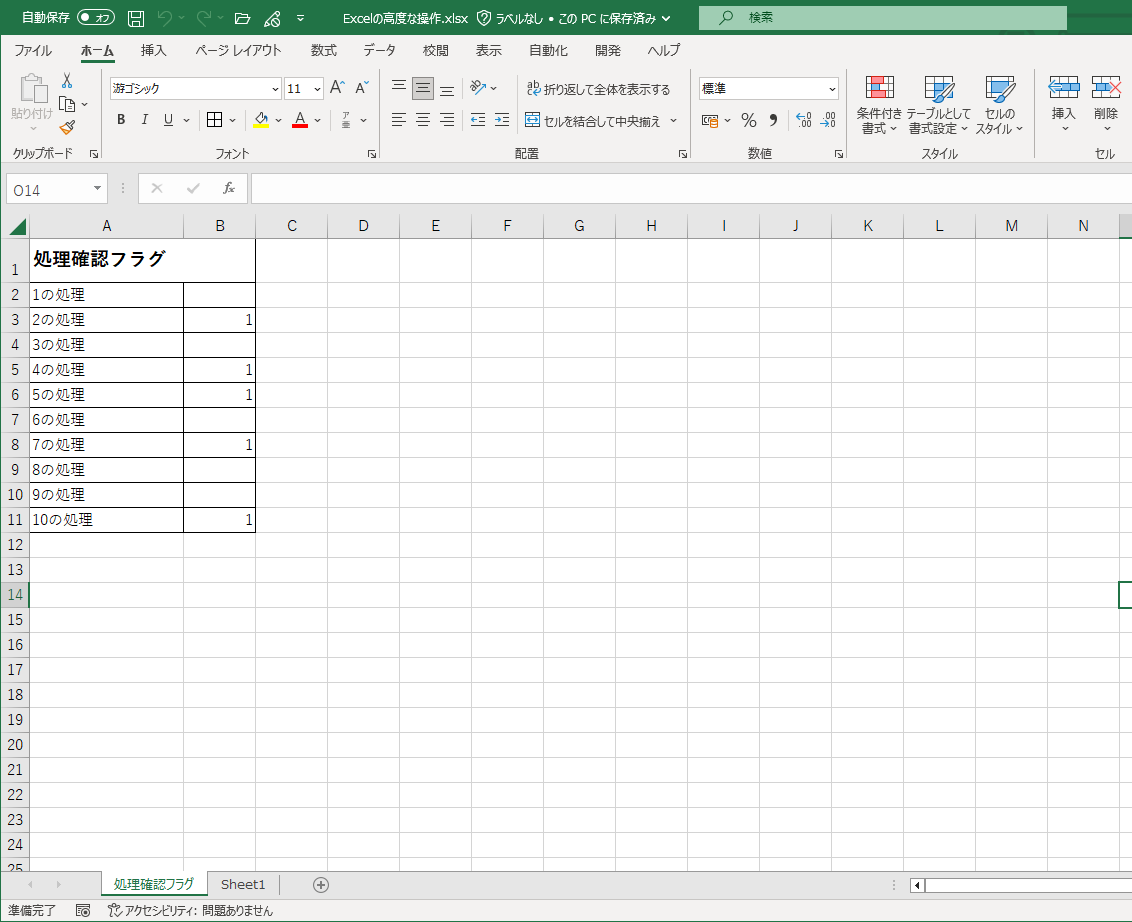Click the Save floppy disk icon
Screen dimensions: 1132x922
coord(136,18)
